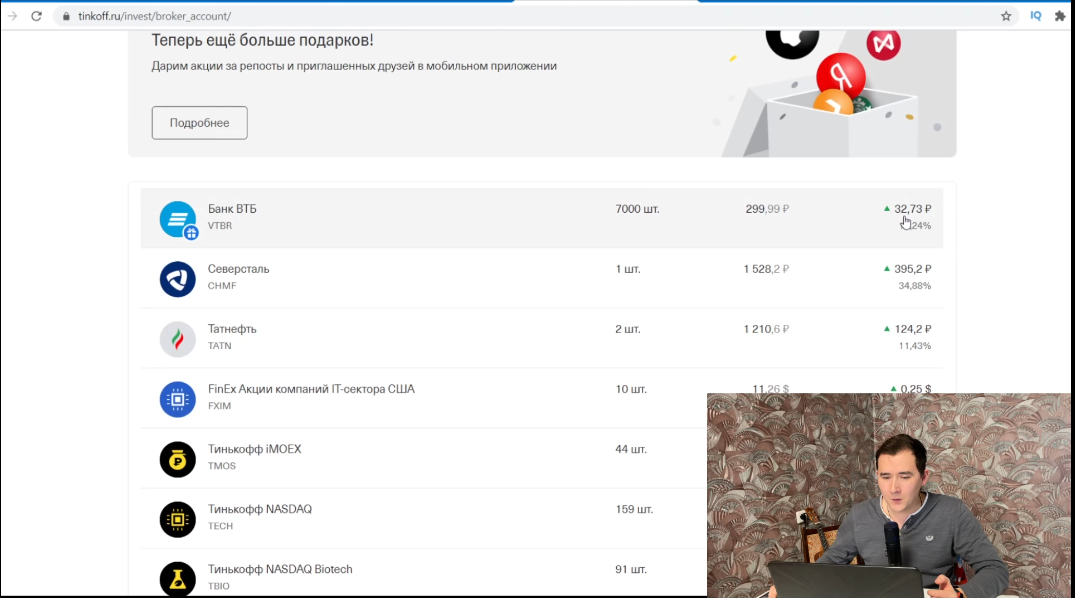Click the browser forward arrow

coord(12,16)
